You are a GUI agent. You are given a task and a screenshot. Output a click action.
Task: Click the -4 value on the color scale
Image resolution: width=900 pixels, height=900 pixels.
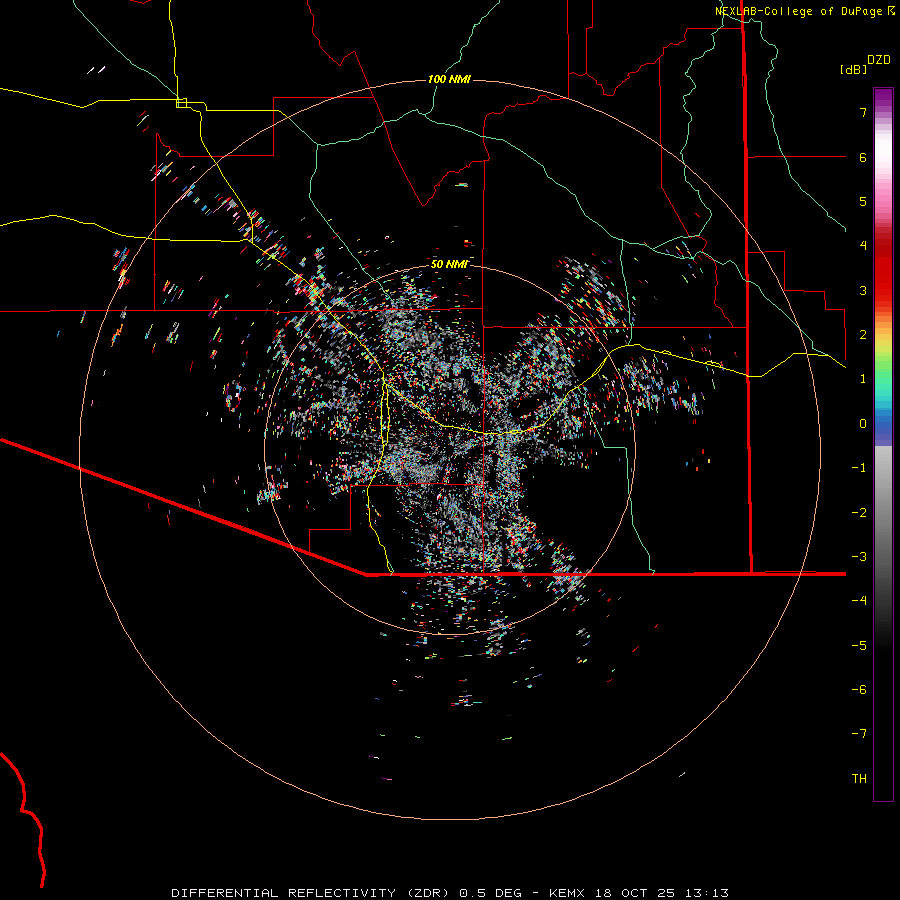click(x=859, y=600)
